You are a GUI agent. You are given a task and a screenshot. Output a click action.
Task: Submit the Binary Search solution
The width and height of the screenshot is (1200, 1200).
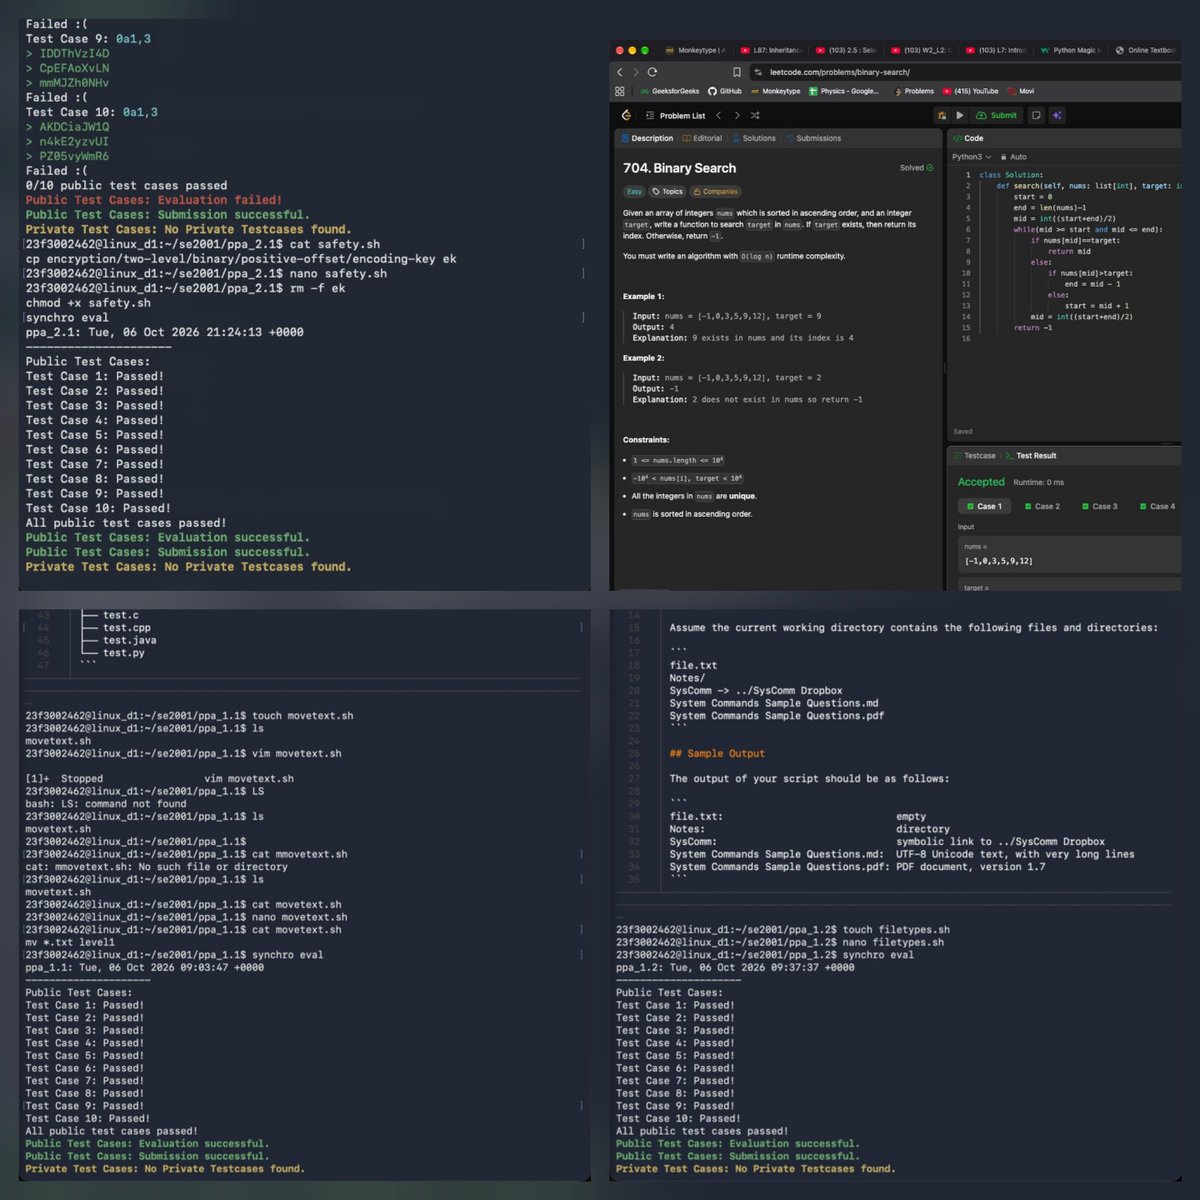996,115
